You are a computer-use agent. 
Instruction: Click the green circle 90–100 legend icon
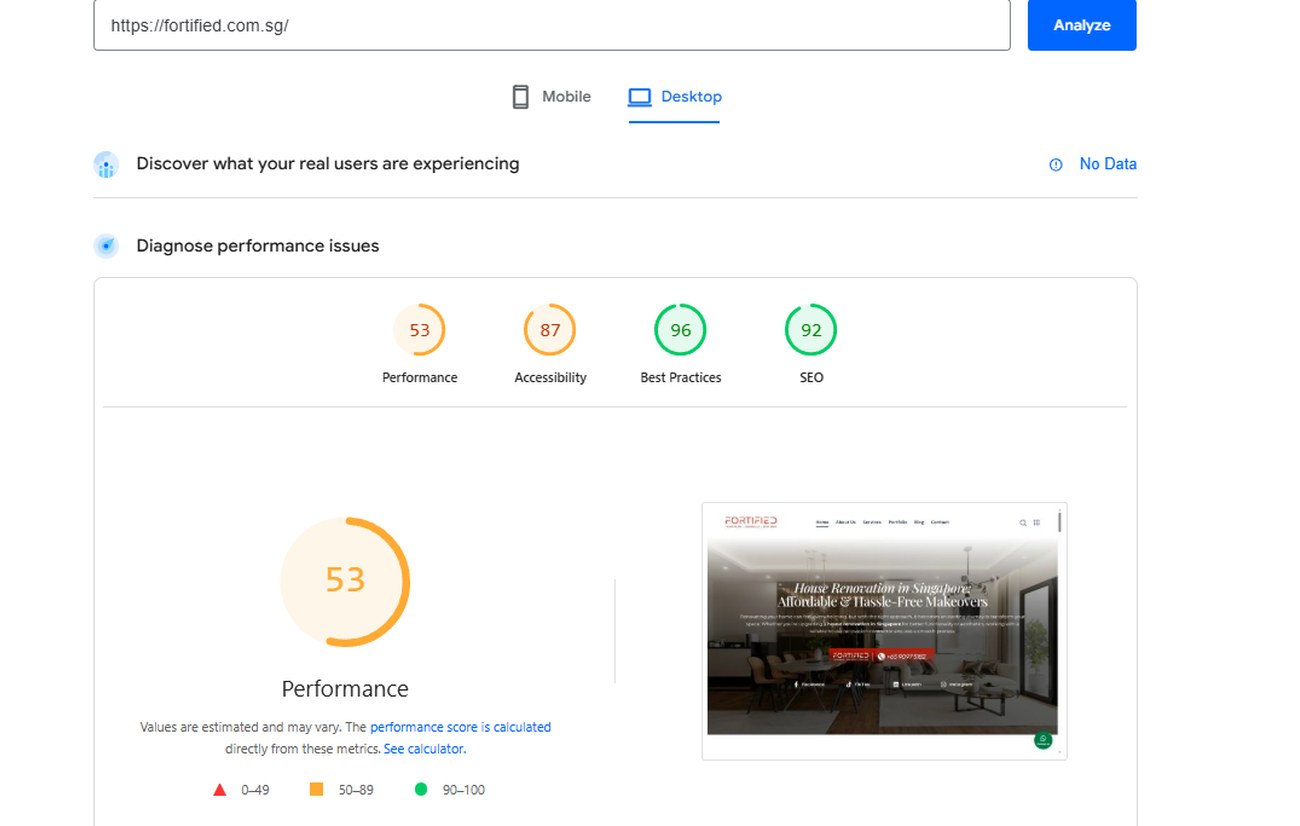point(421,790)
